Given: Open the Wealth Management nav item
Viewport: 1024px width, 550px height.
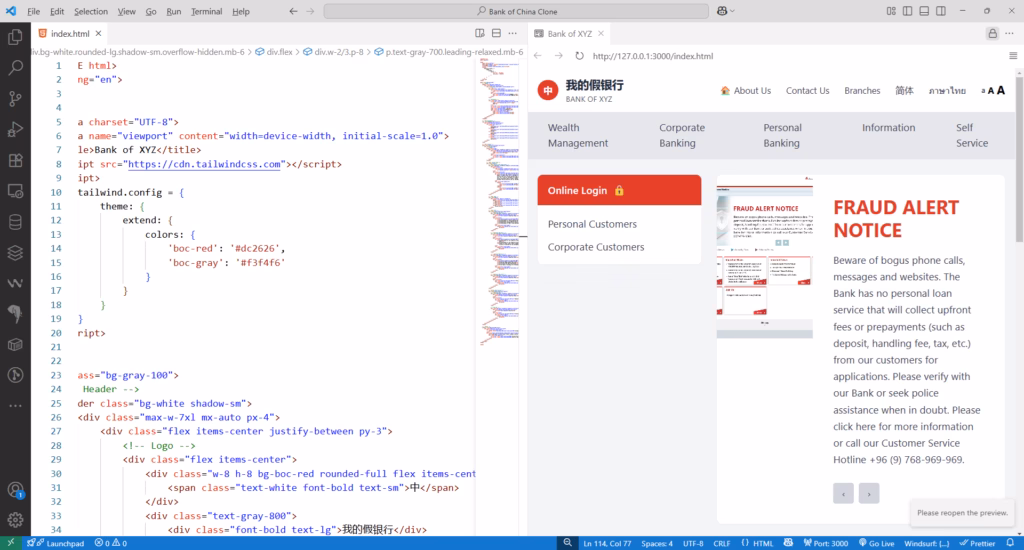Looking at the screenshot, I should (577, 135).
